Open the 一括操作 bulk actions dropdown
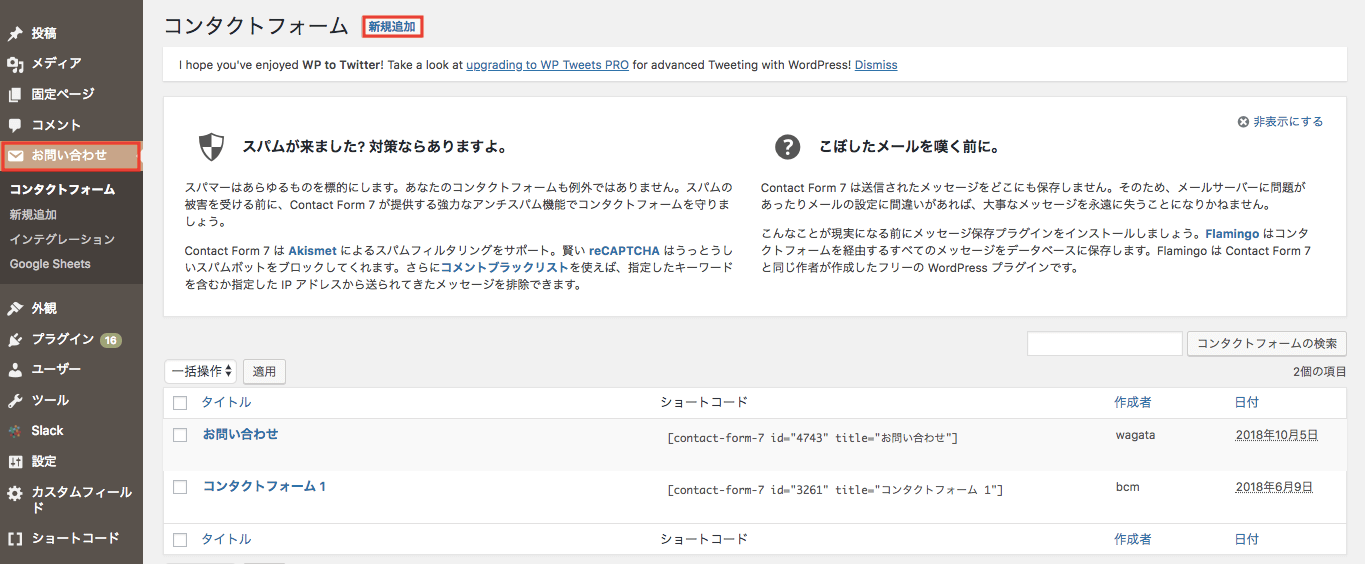 (200, 371)
